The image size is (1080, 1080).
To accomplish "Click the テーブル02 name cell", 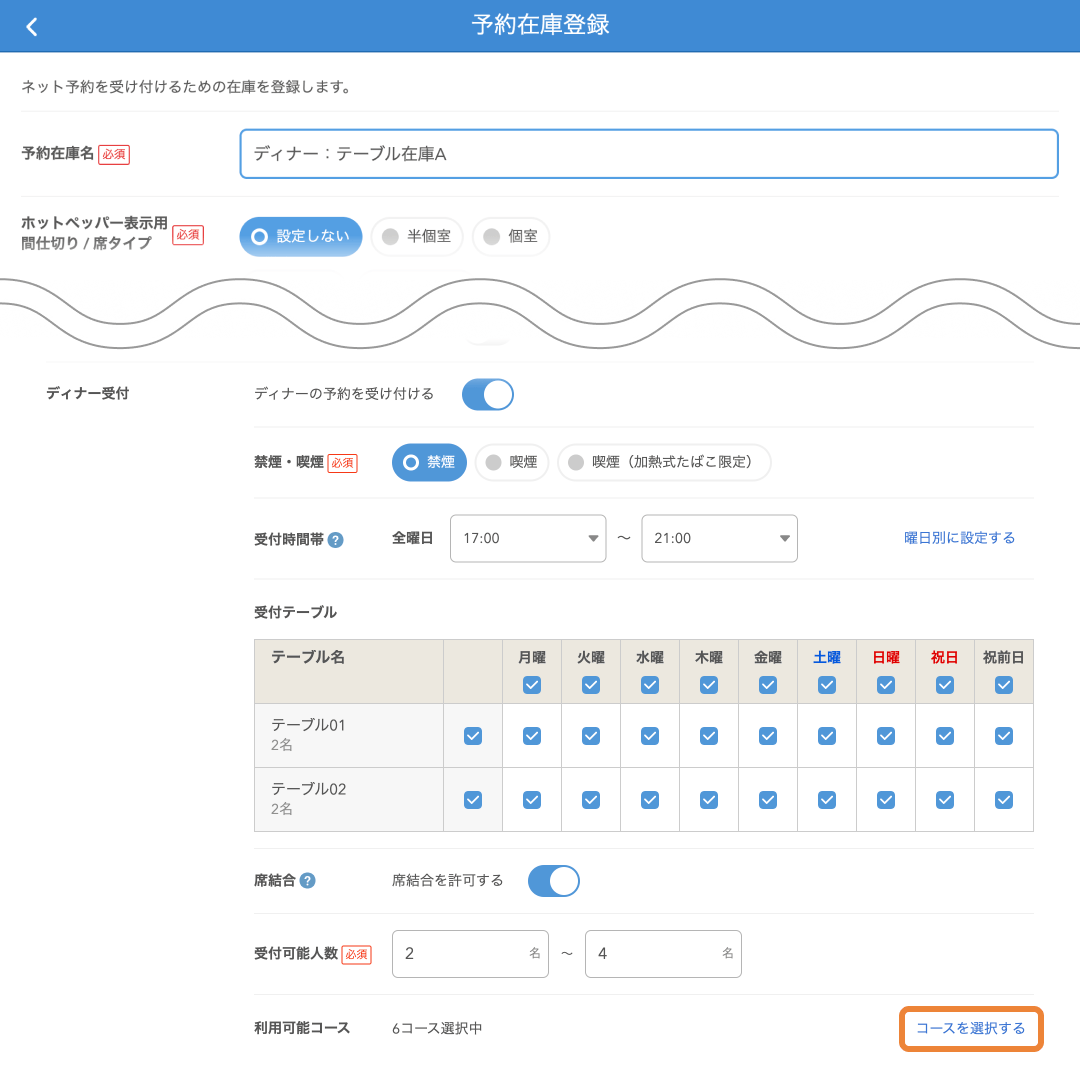I will (x=349, y=800).
